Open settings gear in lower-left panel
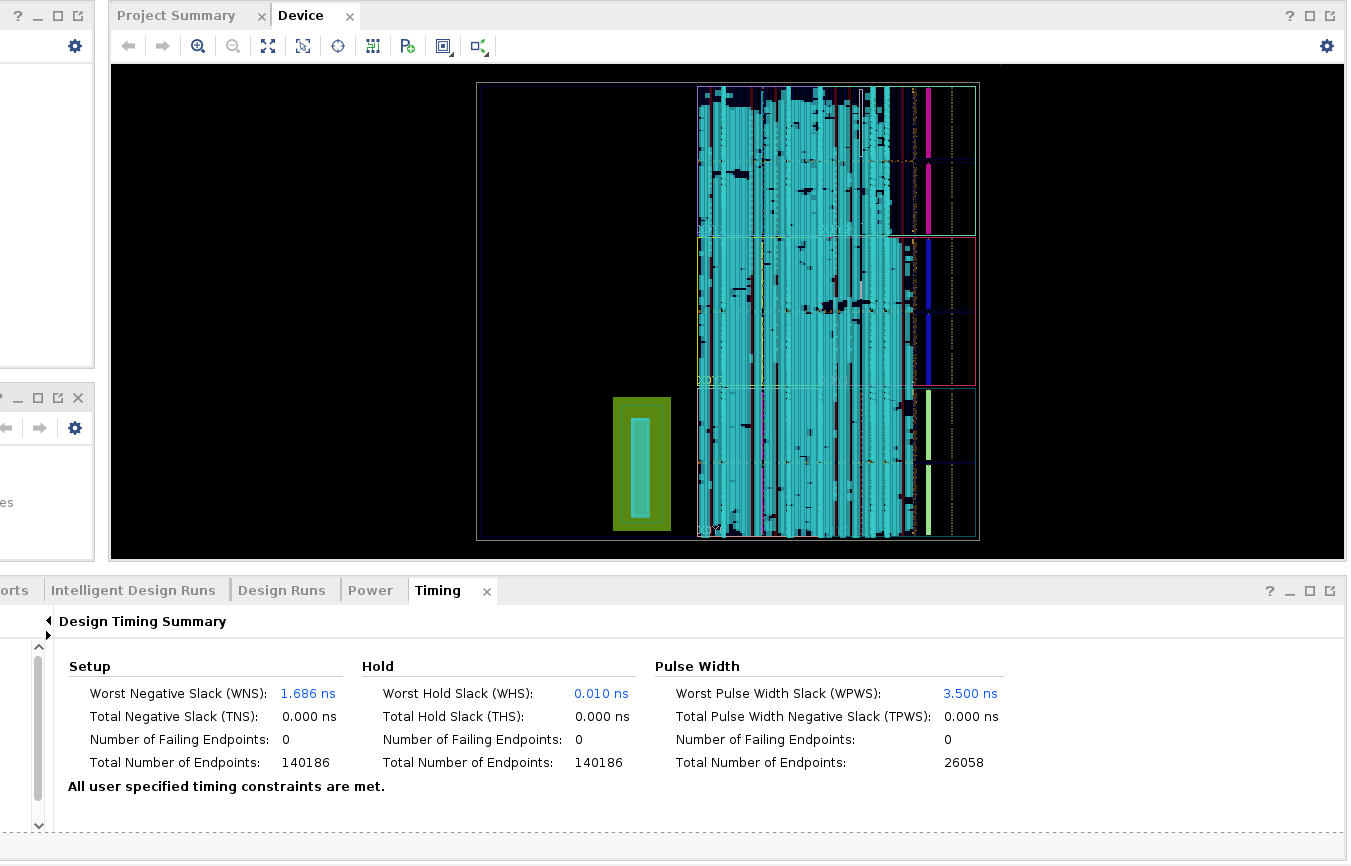Viewport: 1351px width, 866px height. [75, 428]
